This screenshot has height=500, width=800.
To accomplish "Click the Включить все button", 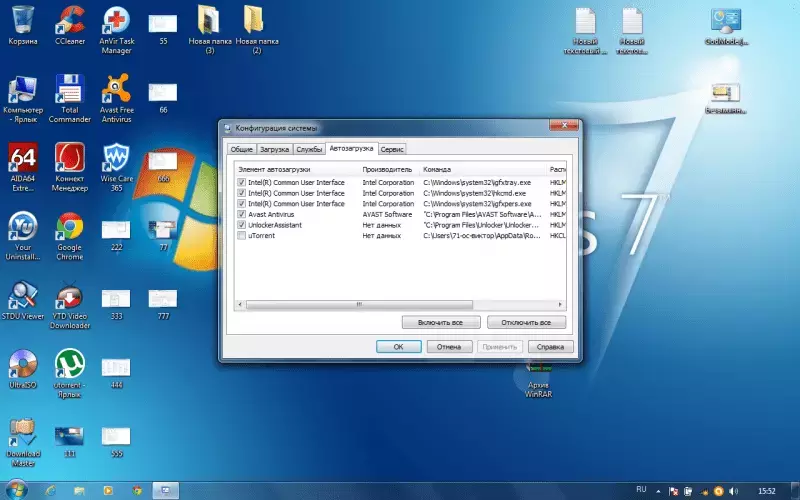I will click(441, 322).
